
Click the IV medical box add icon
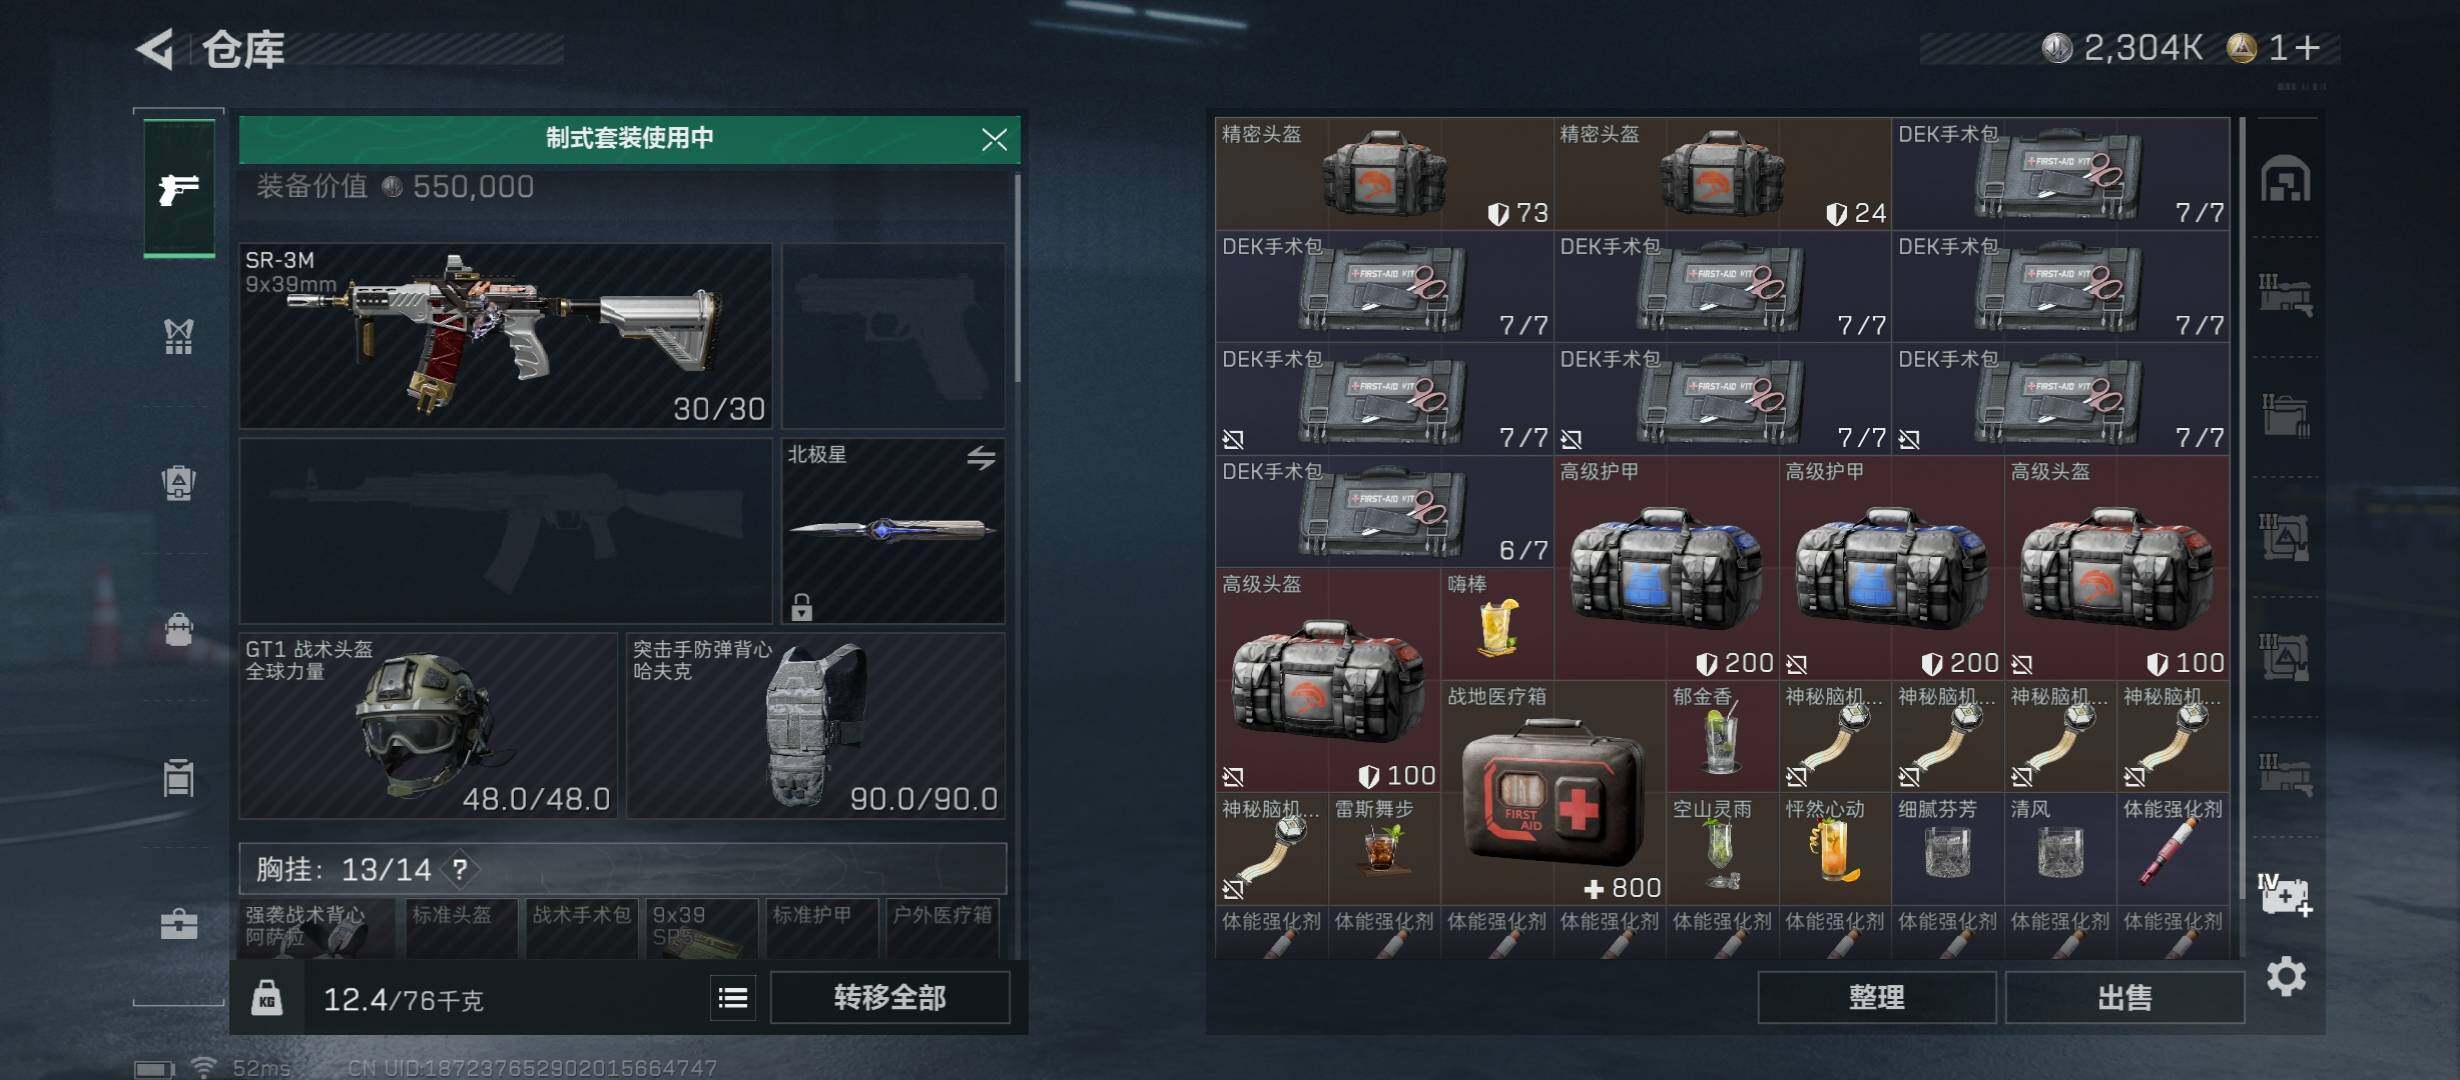tap(2285, 895)
